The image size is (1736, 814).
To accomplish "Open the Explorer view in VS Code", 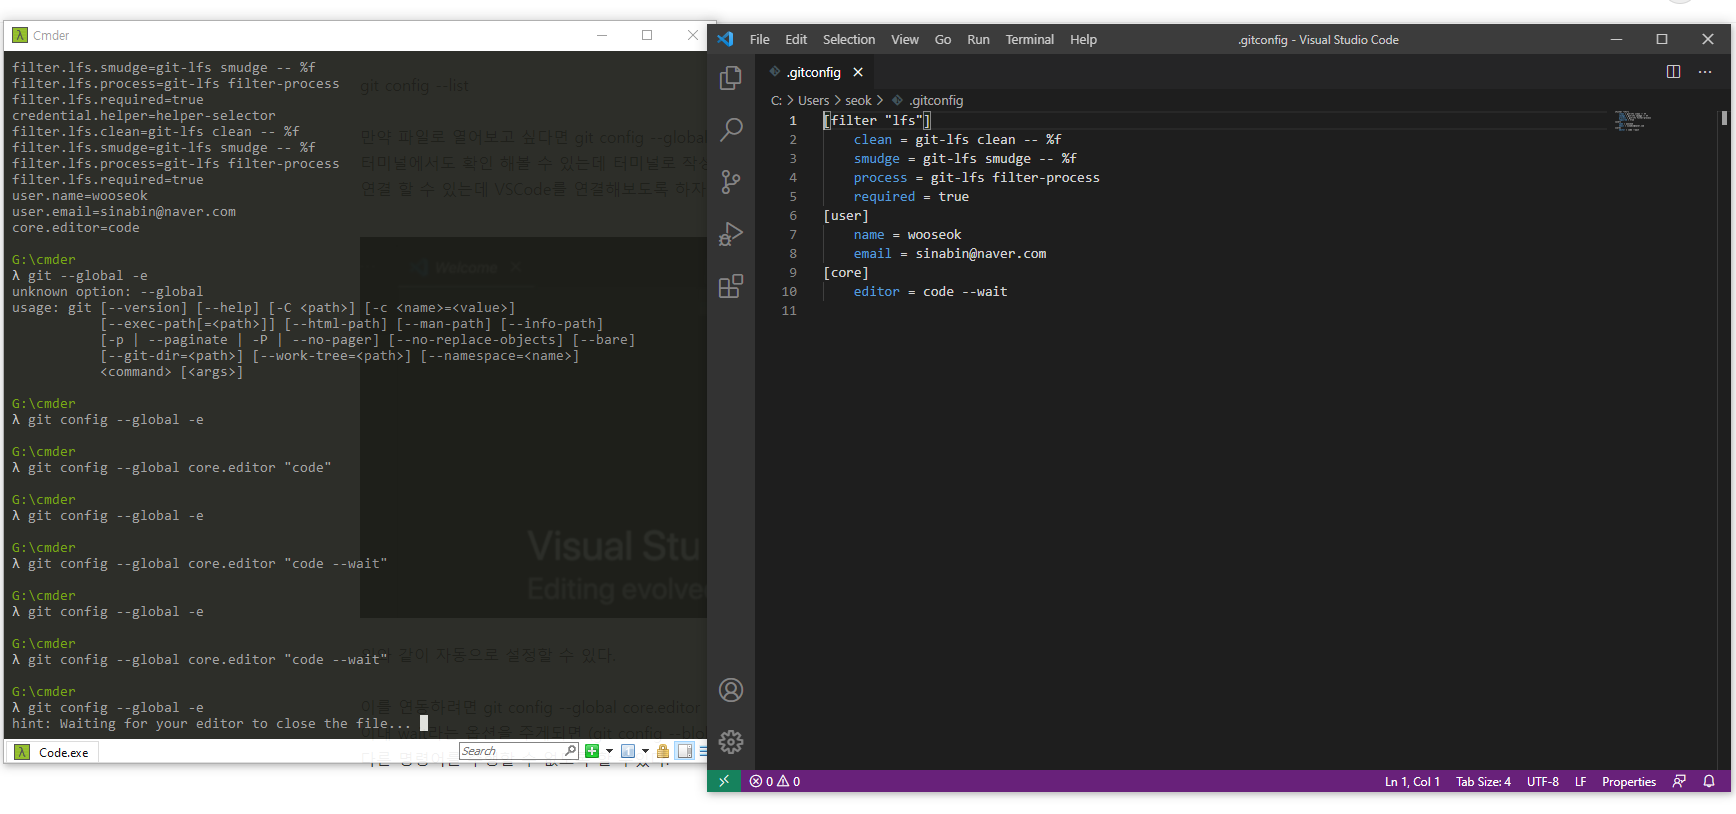I will coord(731,78).
